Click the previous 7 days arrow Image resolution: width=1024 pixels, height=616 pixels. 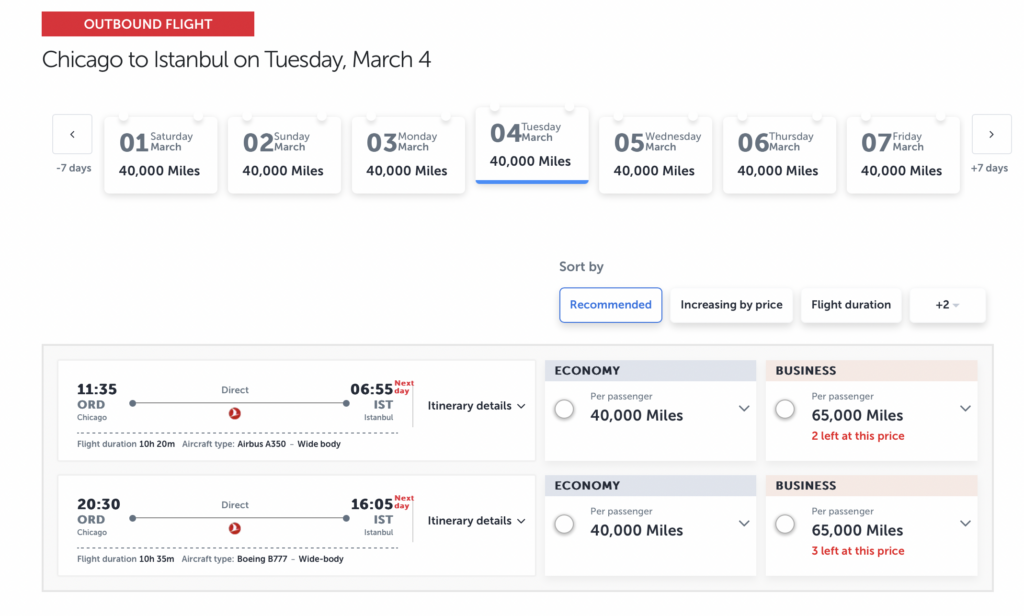[x=72, y=135]
